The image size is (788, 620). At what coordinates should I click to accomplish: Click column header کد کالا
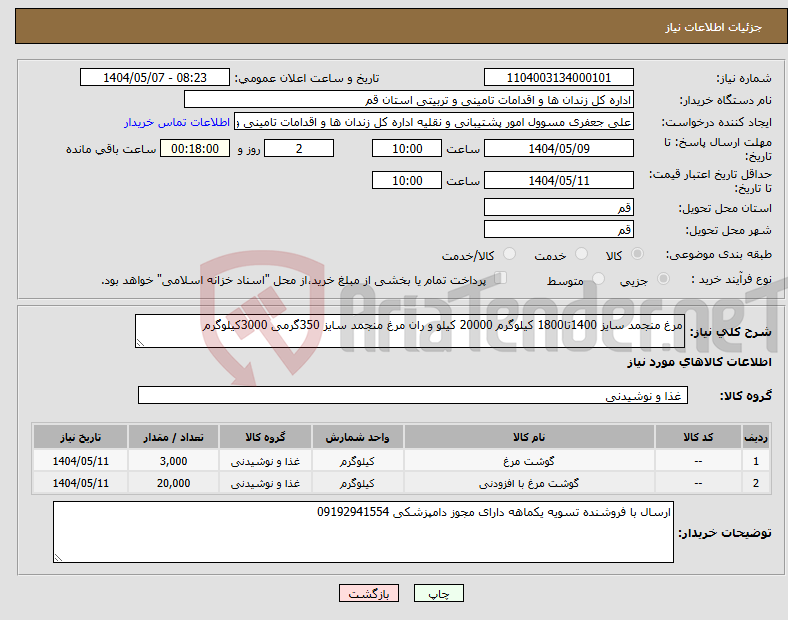(x=698, y=437)
